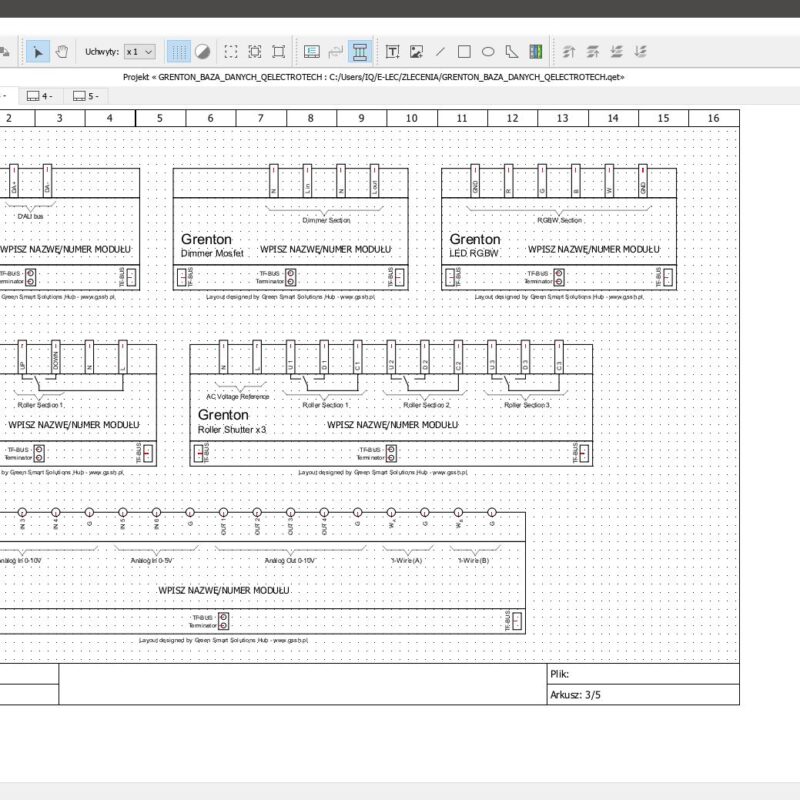Switch to folio tab 5
800x800 pixels.
click(85, 96)
